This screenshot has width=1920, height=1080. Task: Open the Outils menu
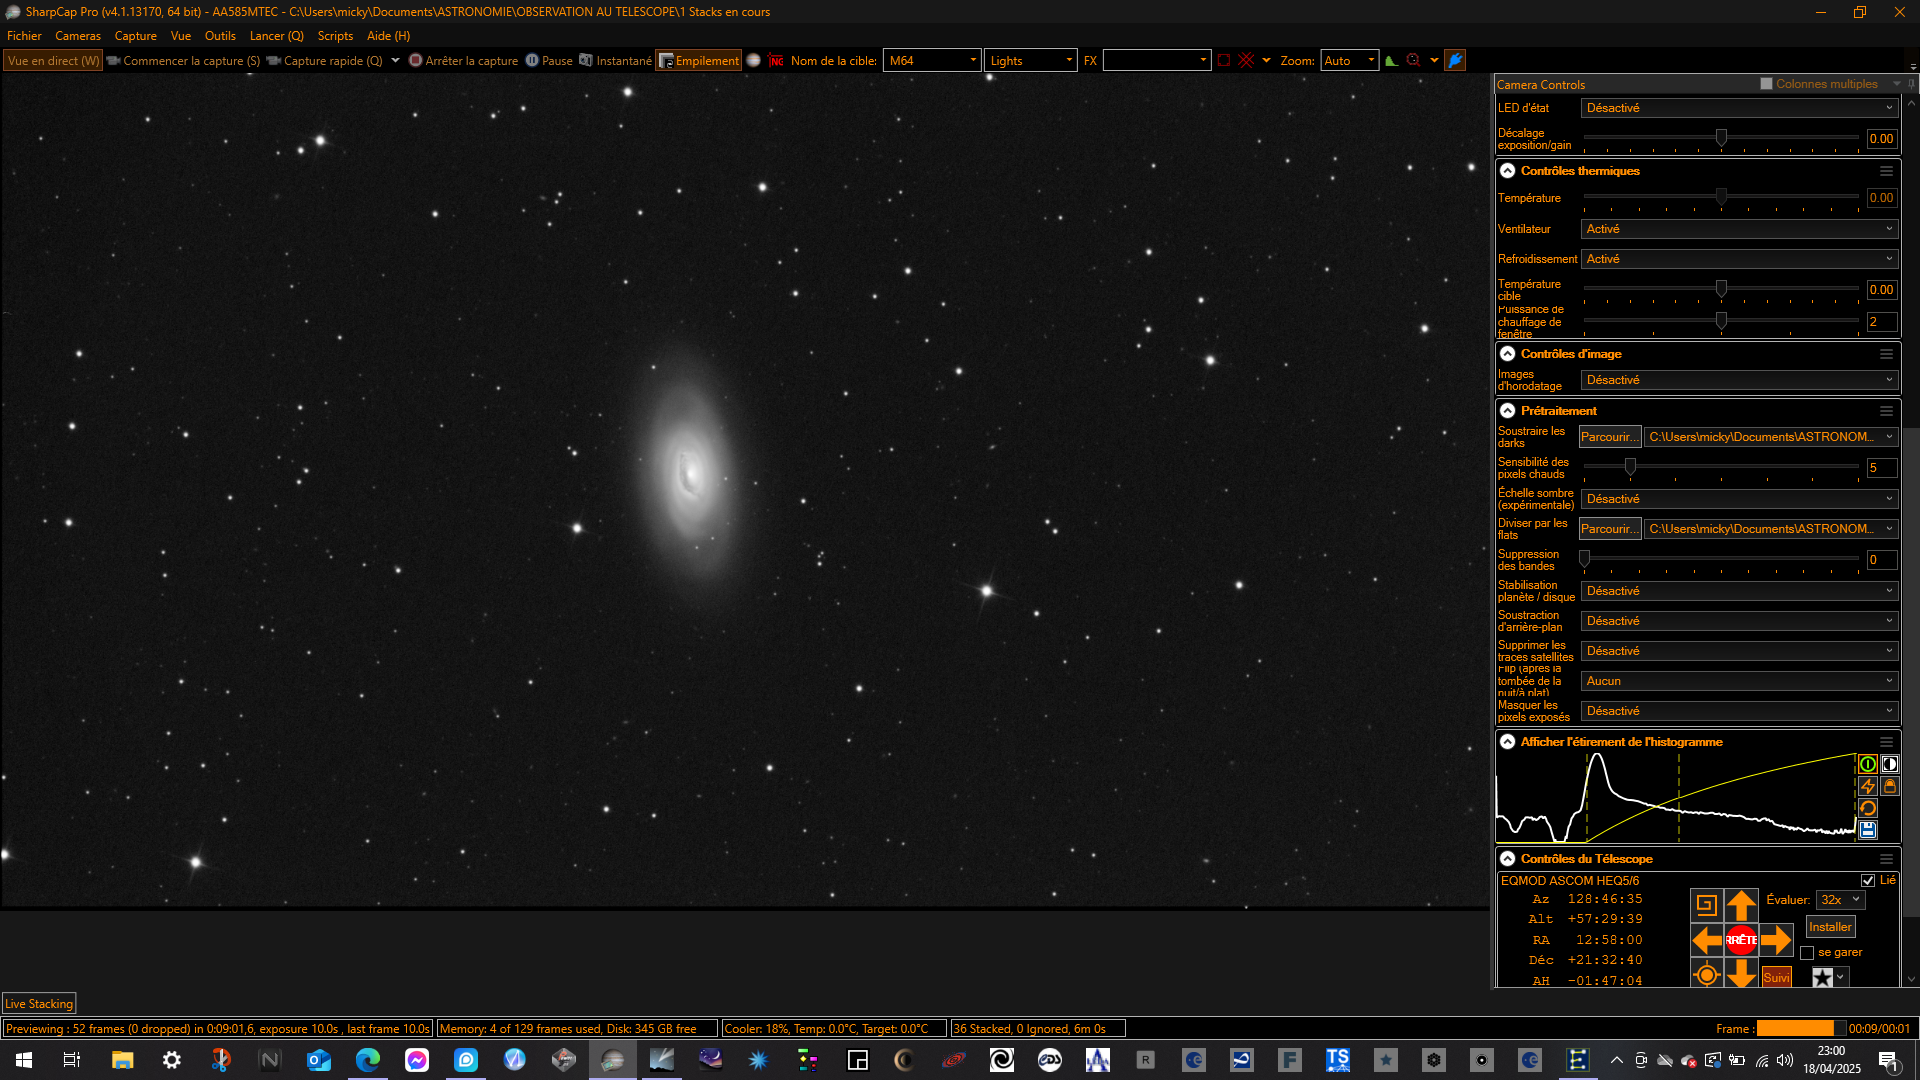[x=220, y=36]
